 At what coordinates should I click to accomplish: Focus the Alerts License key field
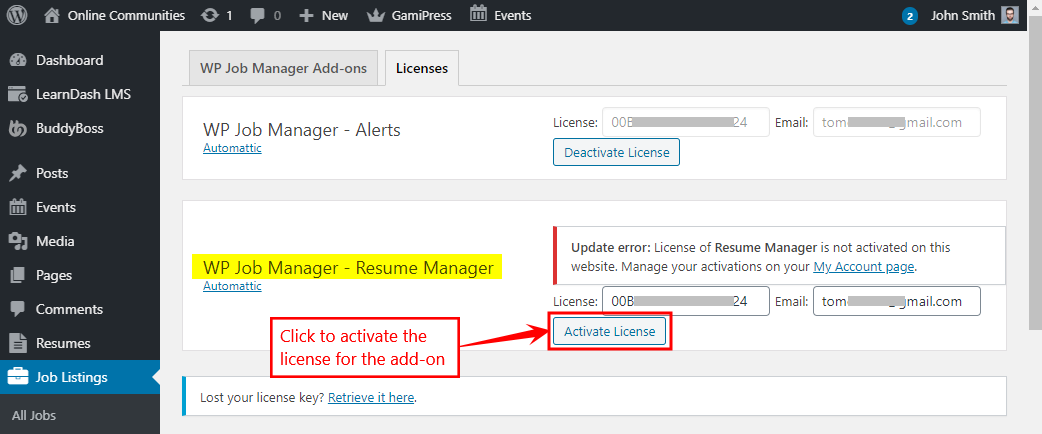click(x=686, y=122)
